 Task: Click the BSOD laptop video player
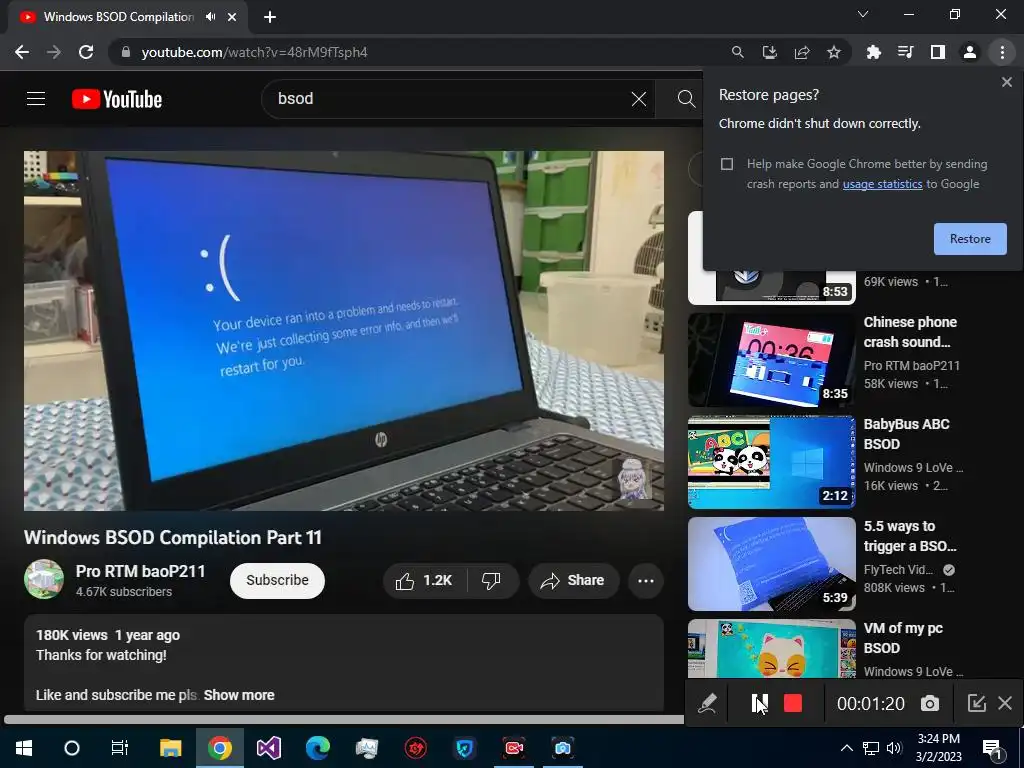pos(344,330)
